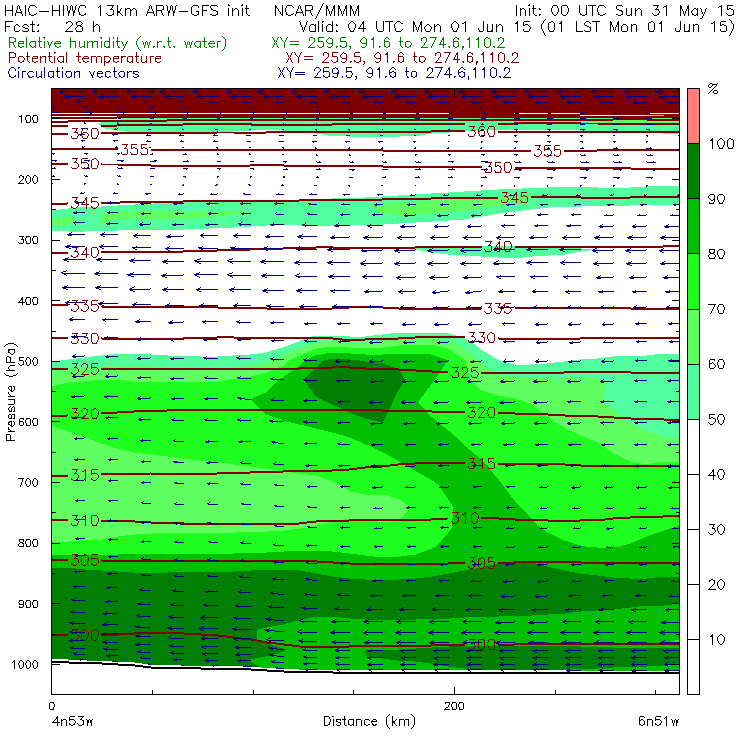The height and width of the screenshot is (740, 740).
Task: Click the right '355' contour label
Action: coord(547,151)
